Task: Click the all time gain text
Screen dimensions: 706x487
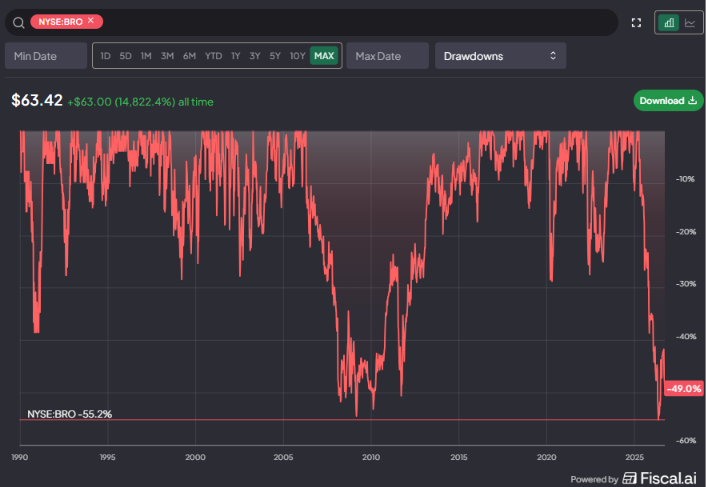Action: 140,102
